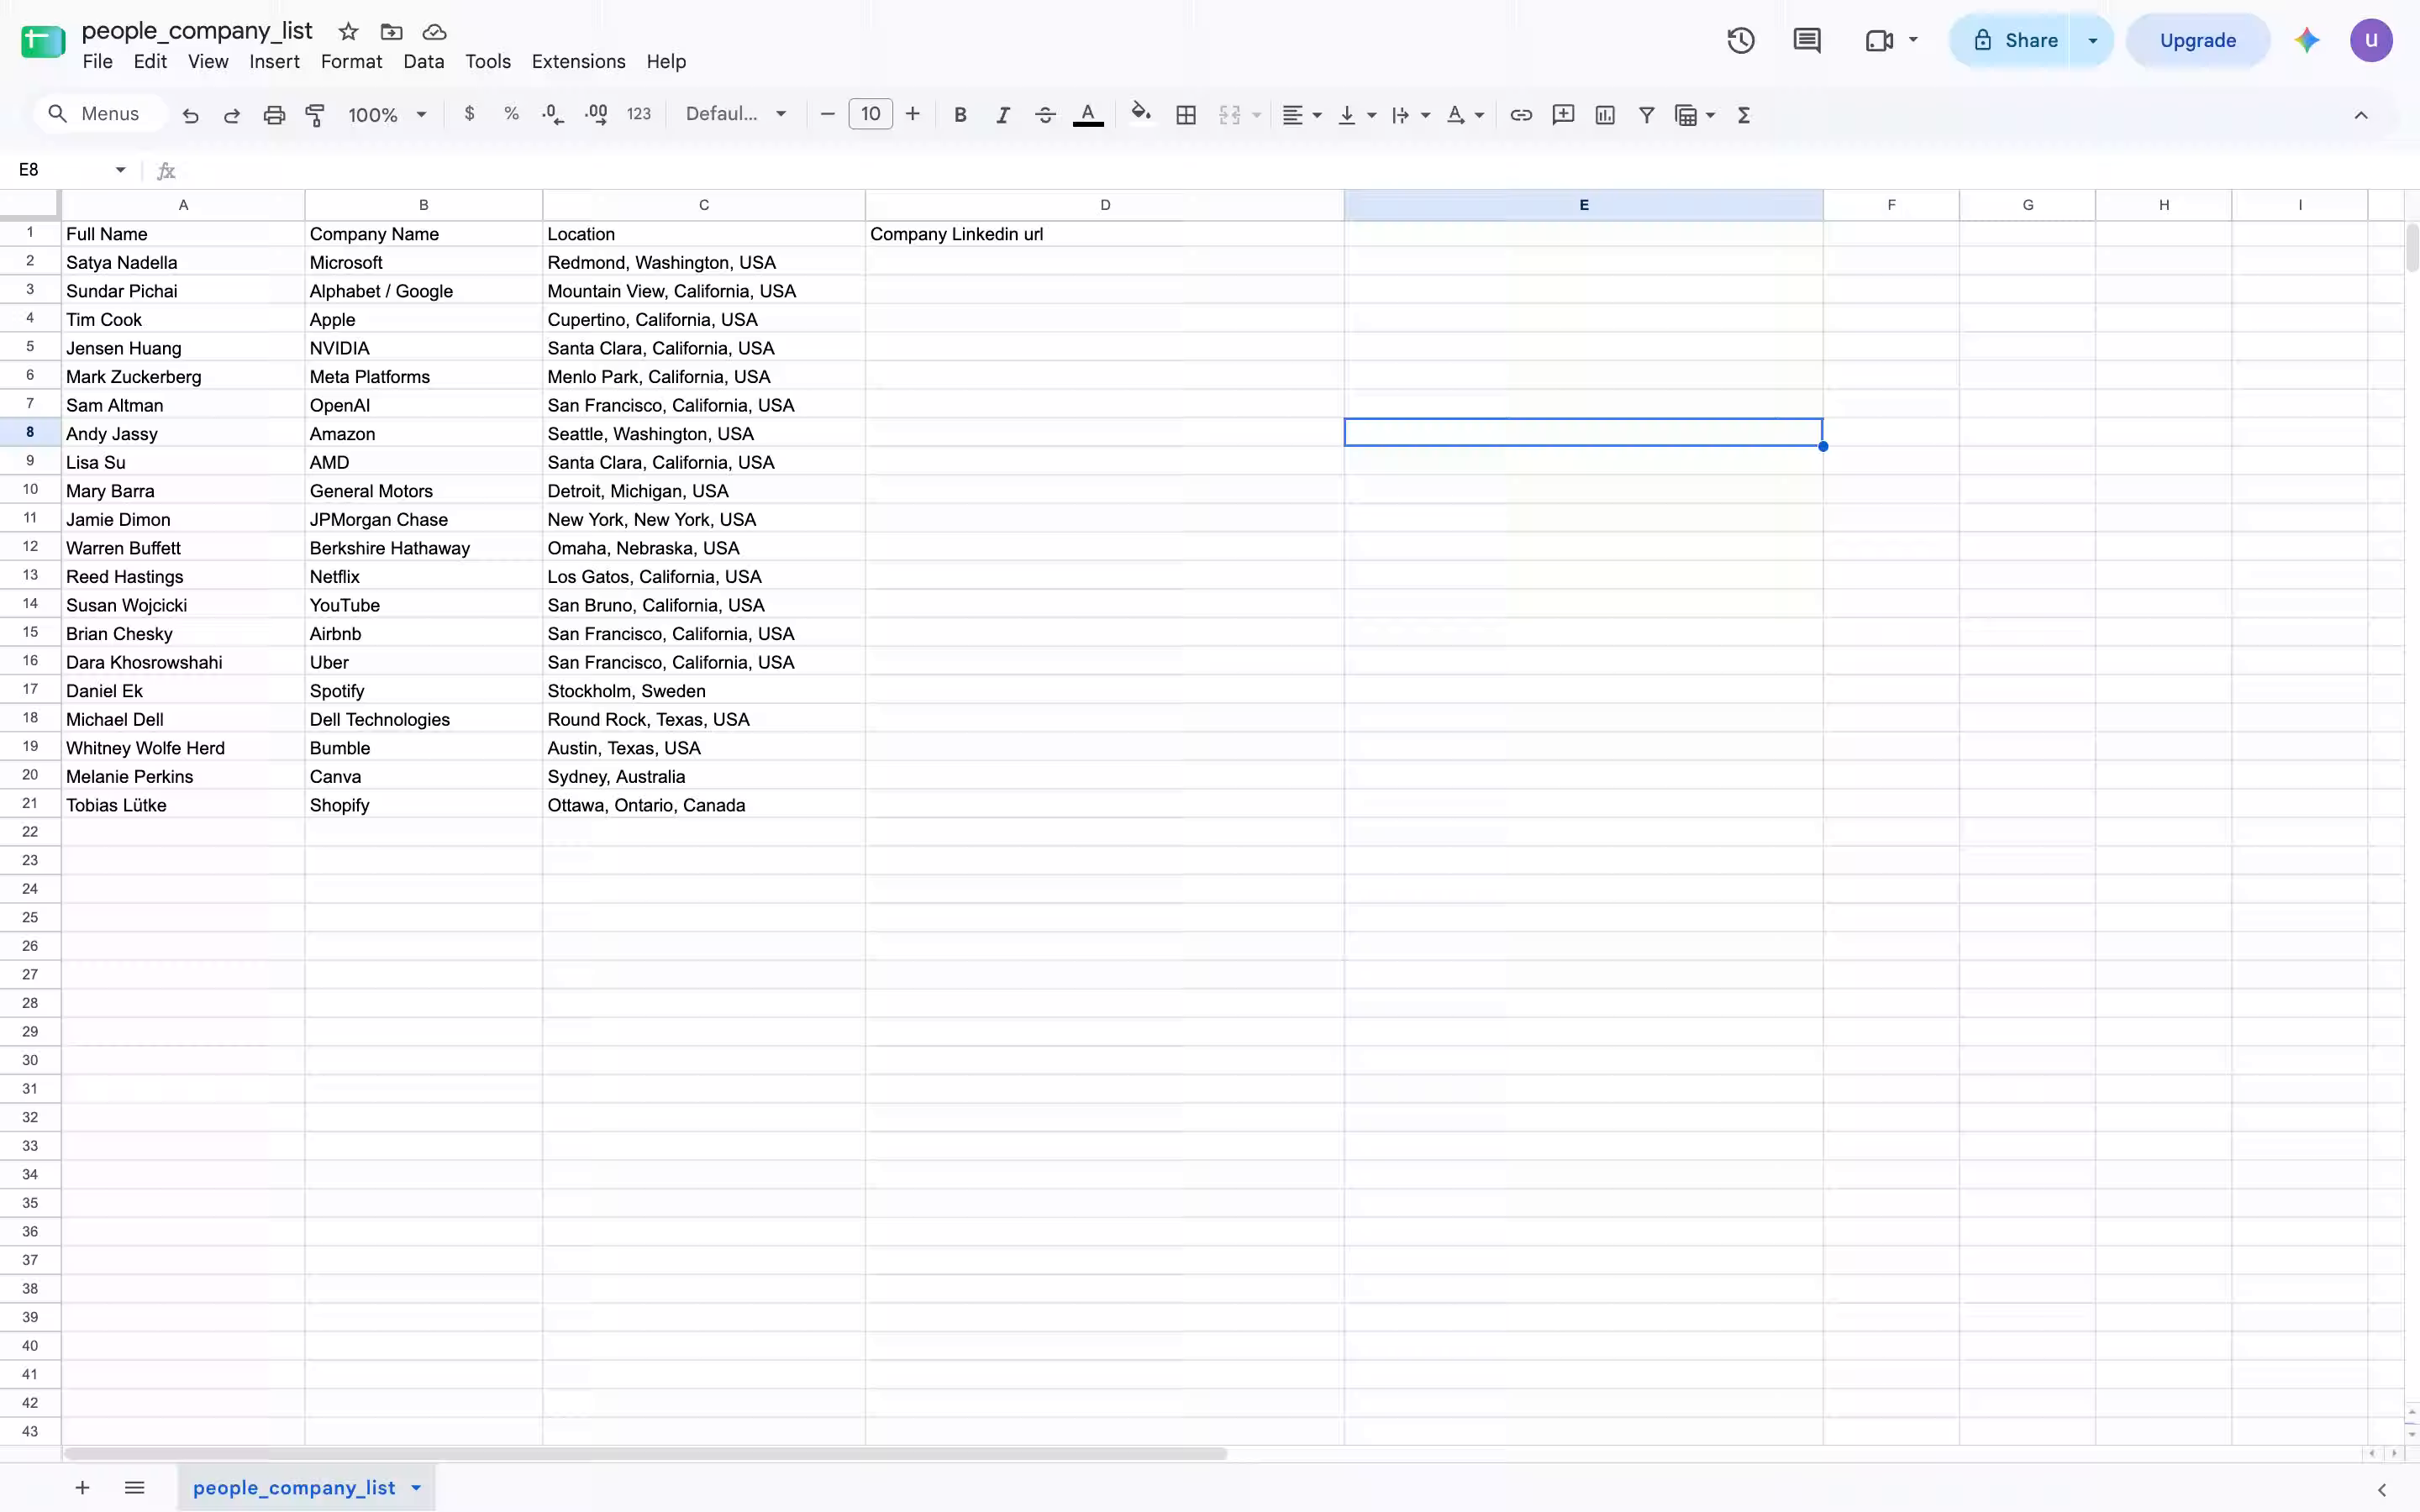
Task: Open the Data menu
Action: (423, 62)
